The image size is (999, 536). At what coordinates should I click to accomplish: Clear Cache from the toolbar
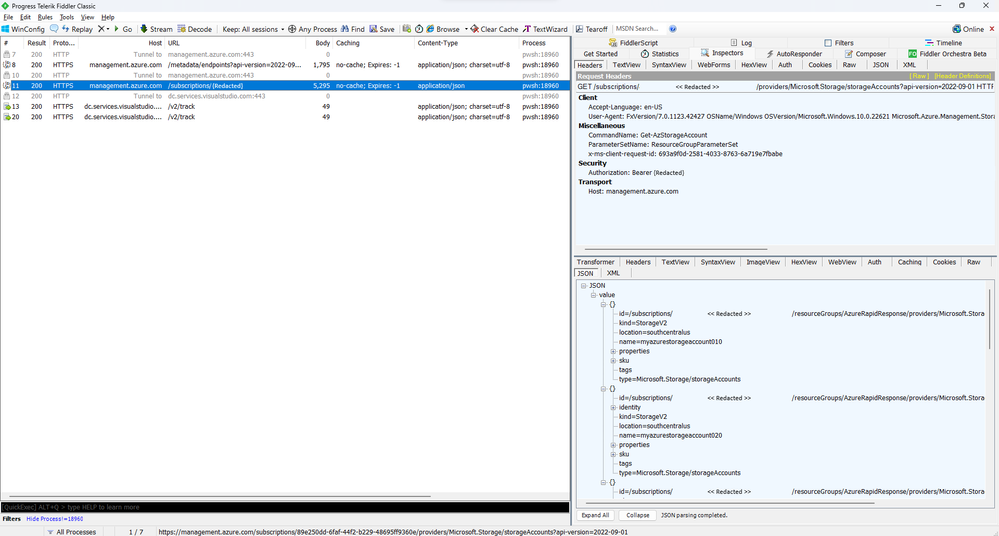point(494,29)
